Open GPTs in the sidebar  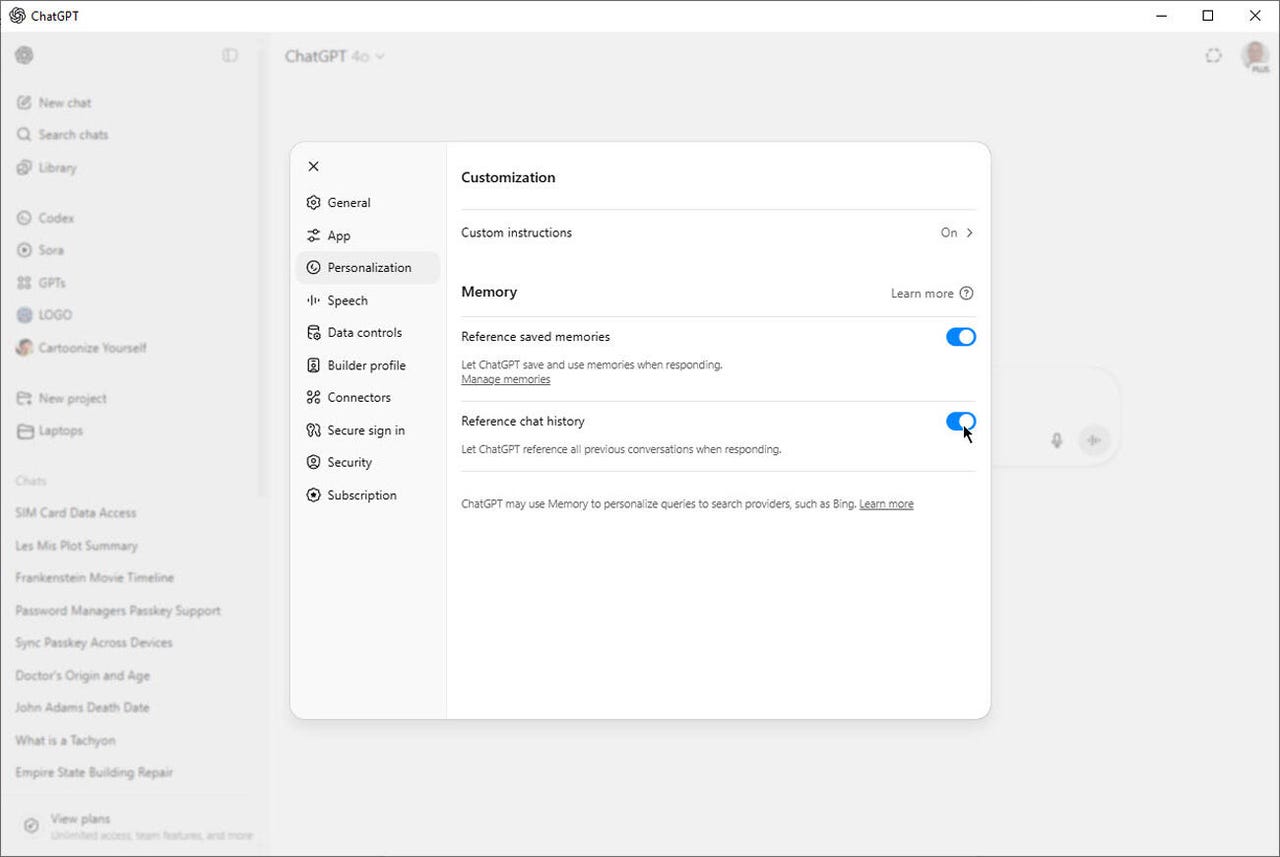[x=52, y=283]
